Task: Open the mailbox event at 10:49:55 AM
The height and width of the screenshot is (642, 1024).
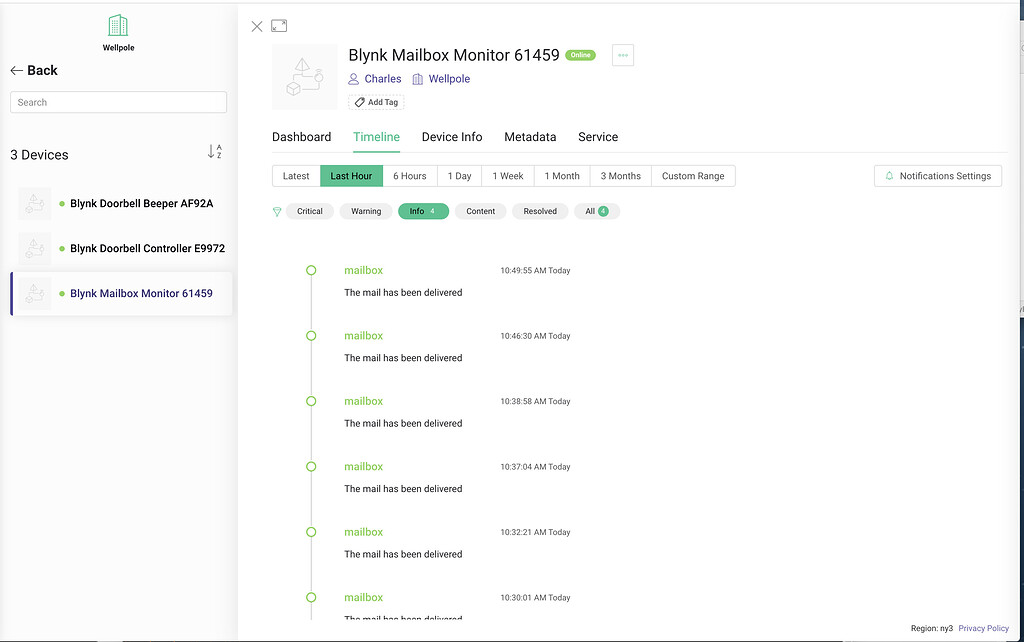Action: 364,270
